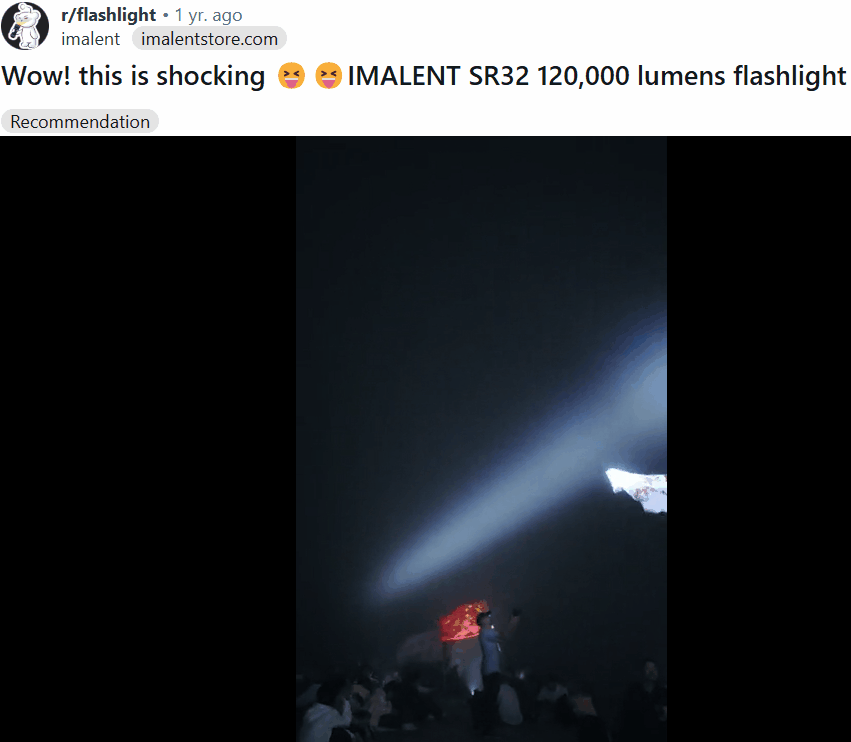Screen dimensions: 851x742
Task: Click 'IMALENT SR32' in the post title
Action: [x=438, y=75]
